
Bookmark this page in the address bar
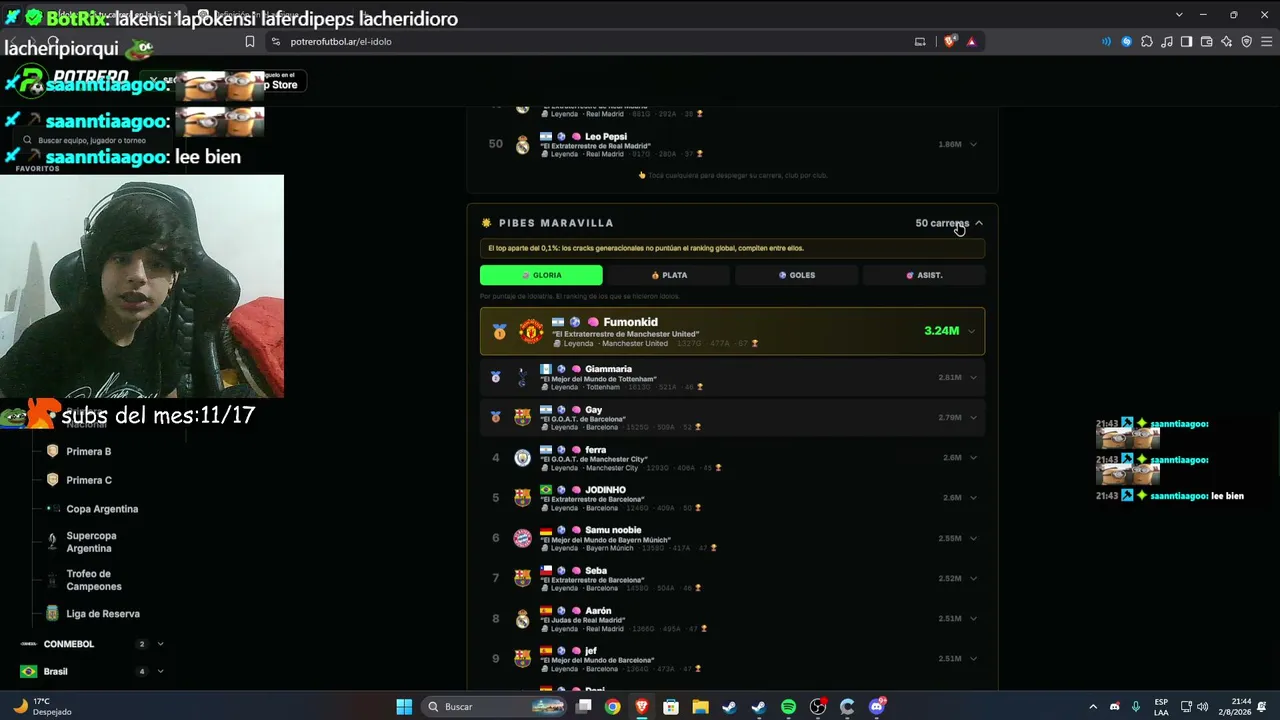tap(250, 41)
